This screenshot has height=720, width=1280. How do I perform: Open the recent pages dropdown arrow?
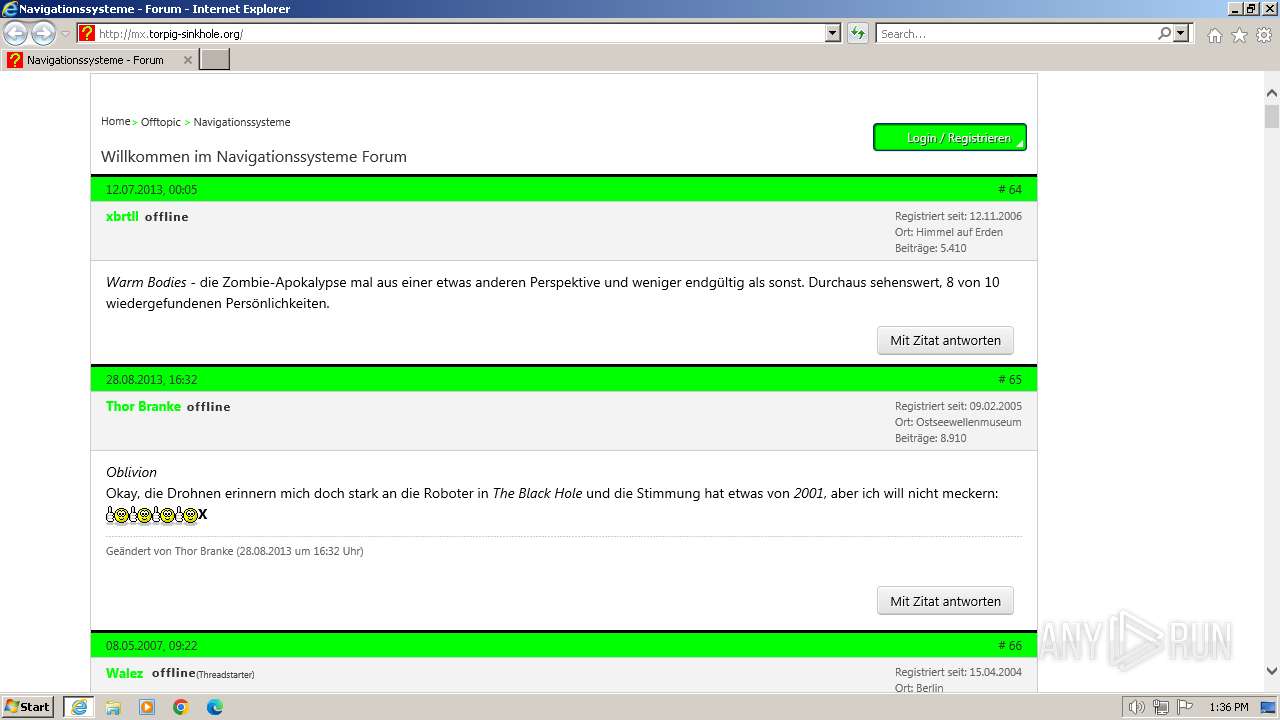[x=66, y=34]
